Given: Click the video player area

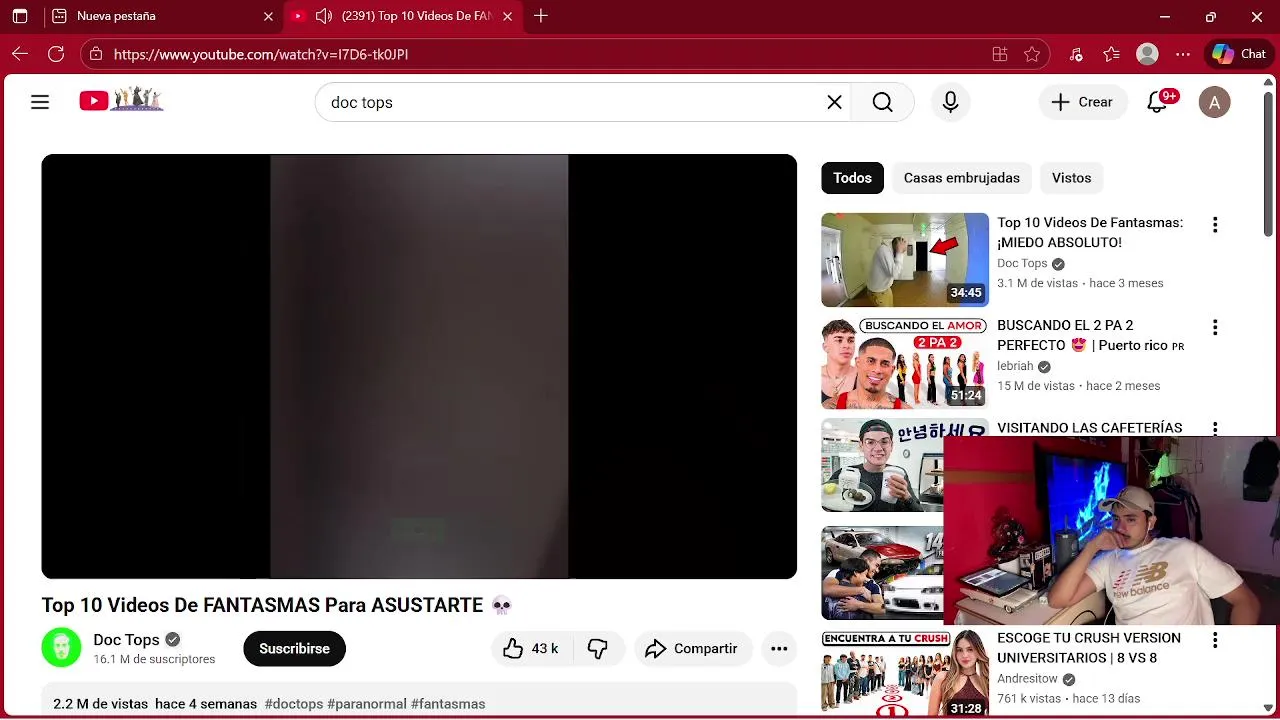Looking at the screenshot, I should pos(419,366).
